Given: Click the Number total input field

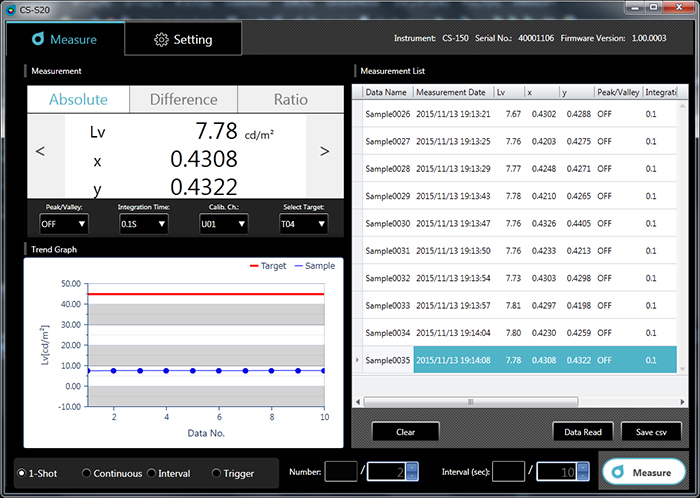Looking at the screenshot, I should click(387, 472).
